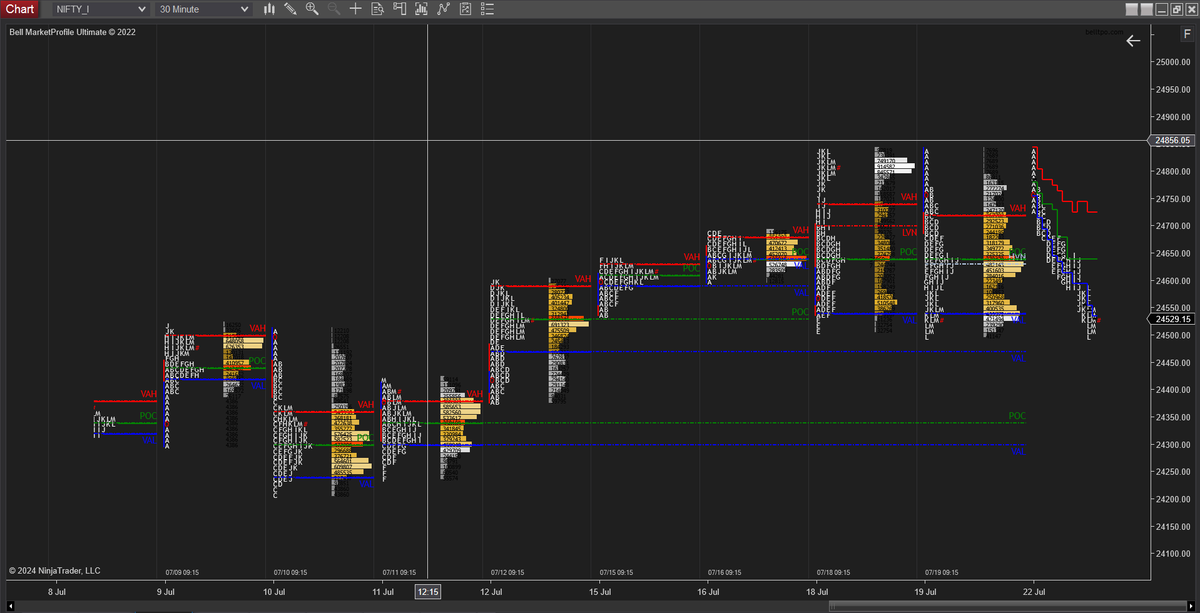Image resolution: width=1200 pixels, height=613 pixels.
Task: Select the crosshair cursor icon
Action: point(356,9)
